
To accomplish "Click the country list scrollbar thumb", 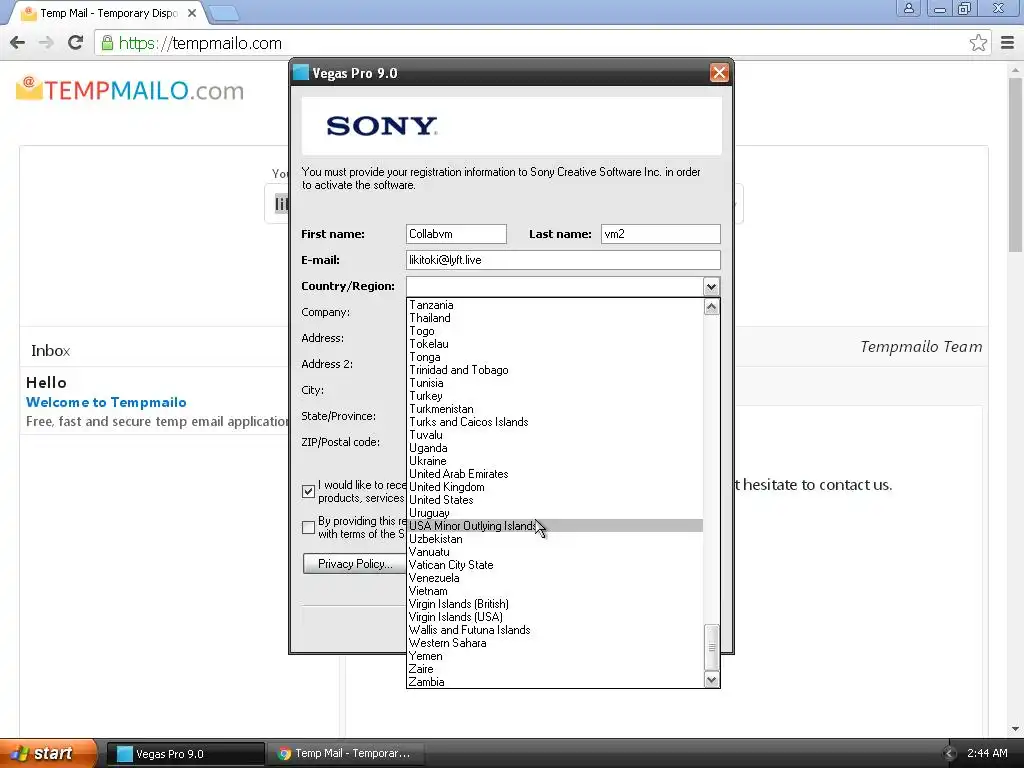I will (711, 647).
